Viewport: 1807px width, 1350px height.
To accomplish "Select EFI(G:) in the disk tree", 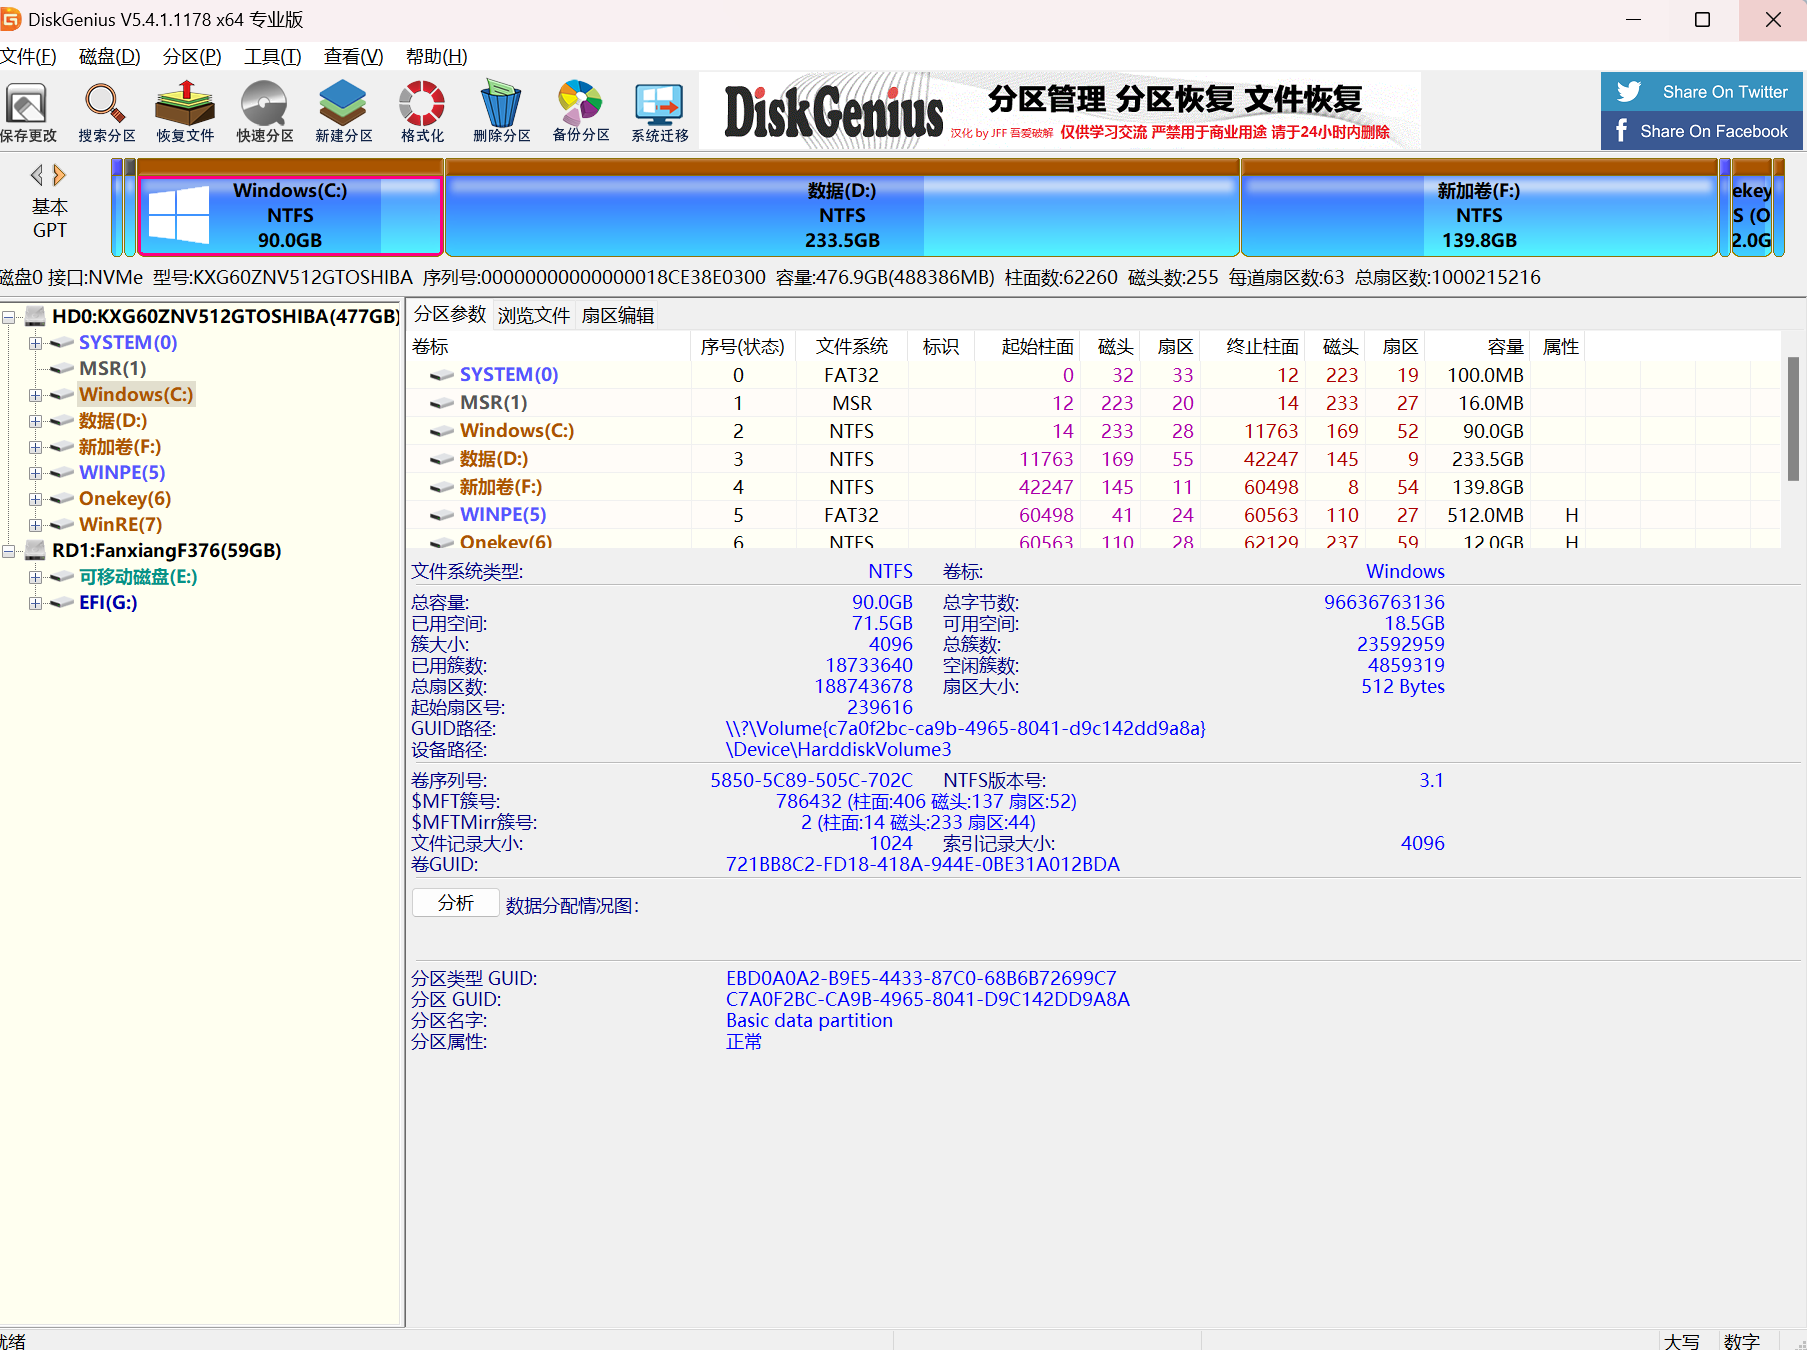I will [x=108, y=603].
